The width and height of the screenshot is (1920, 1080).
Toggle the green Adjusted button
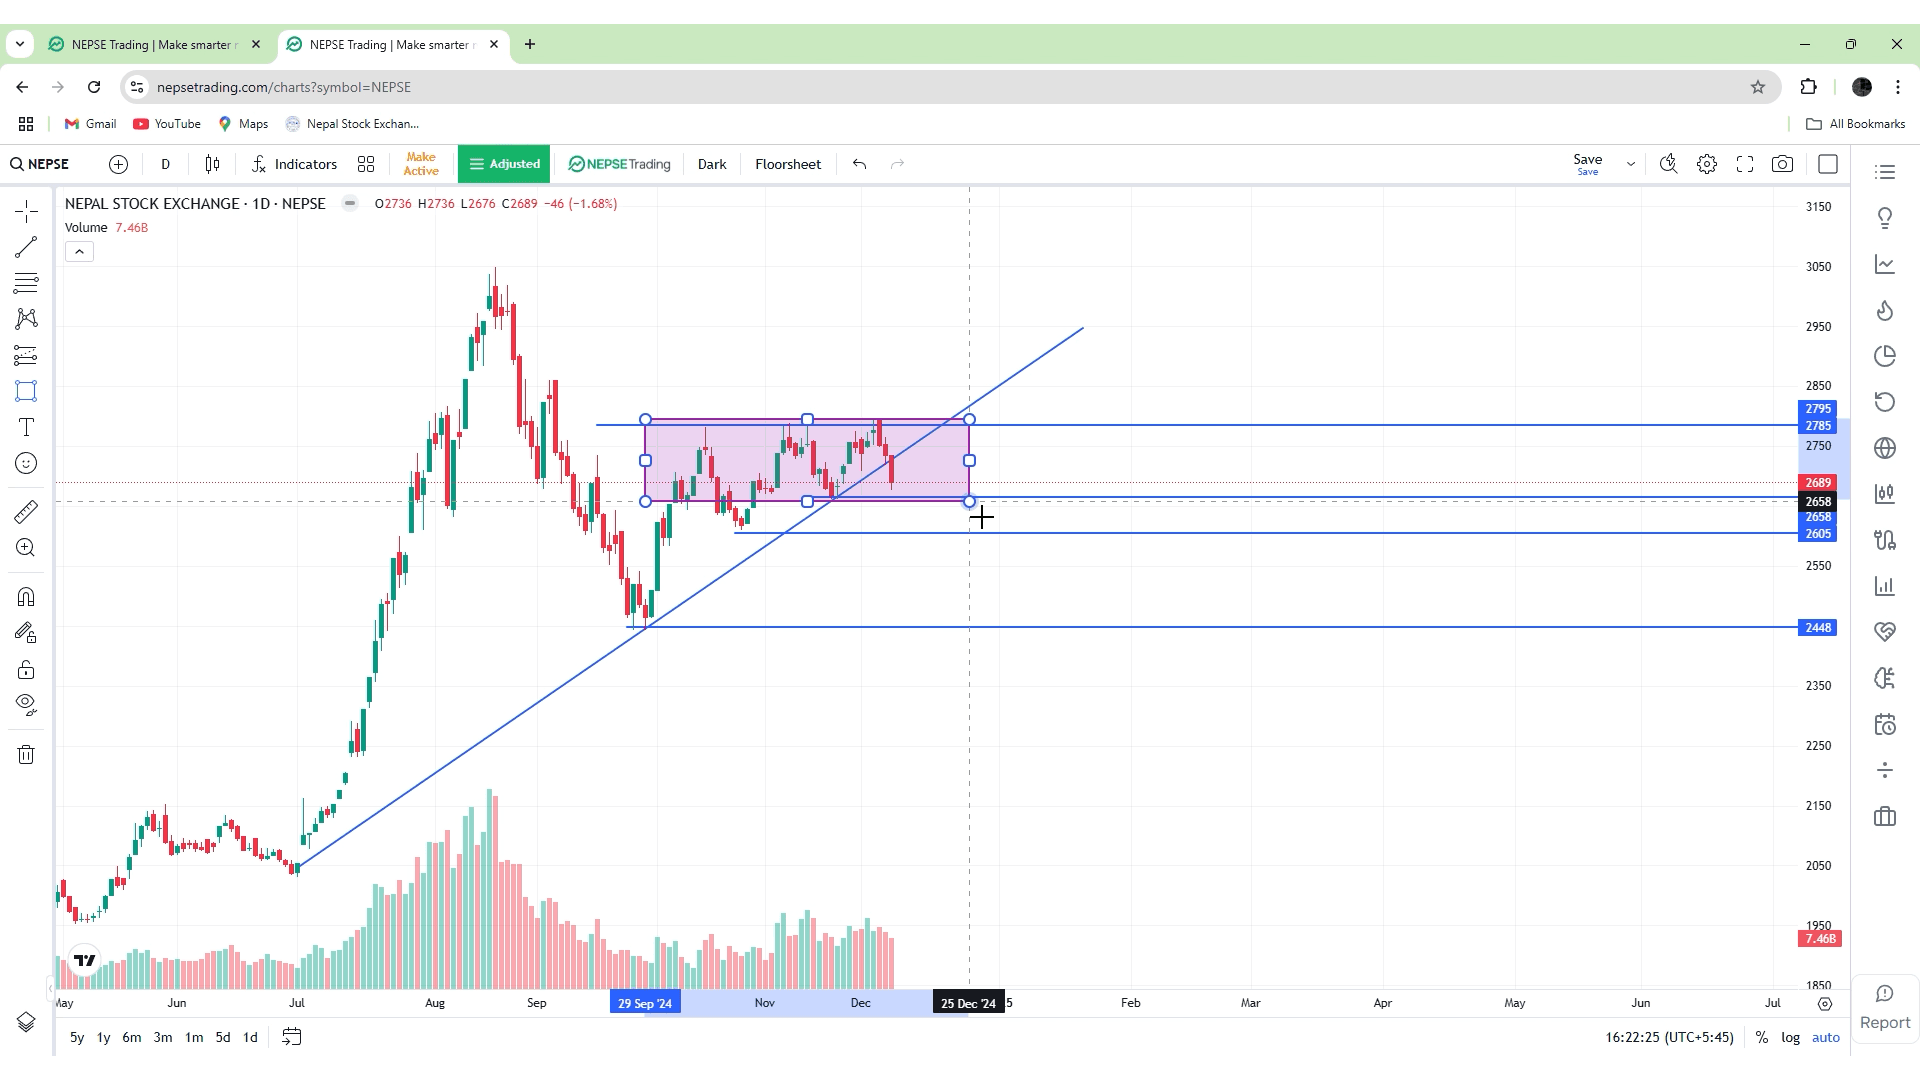[x=504, y=164]
